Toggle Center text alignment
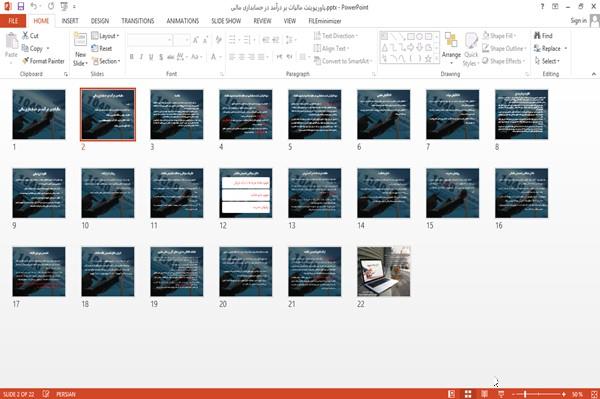600x399 pixels. 241,57
